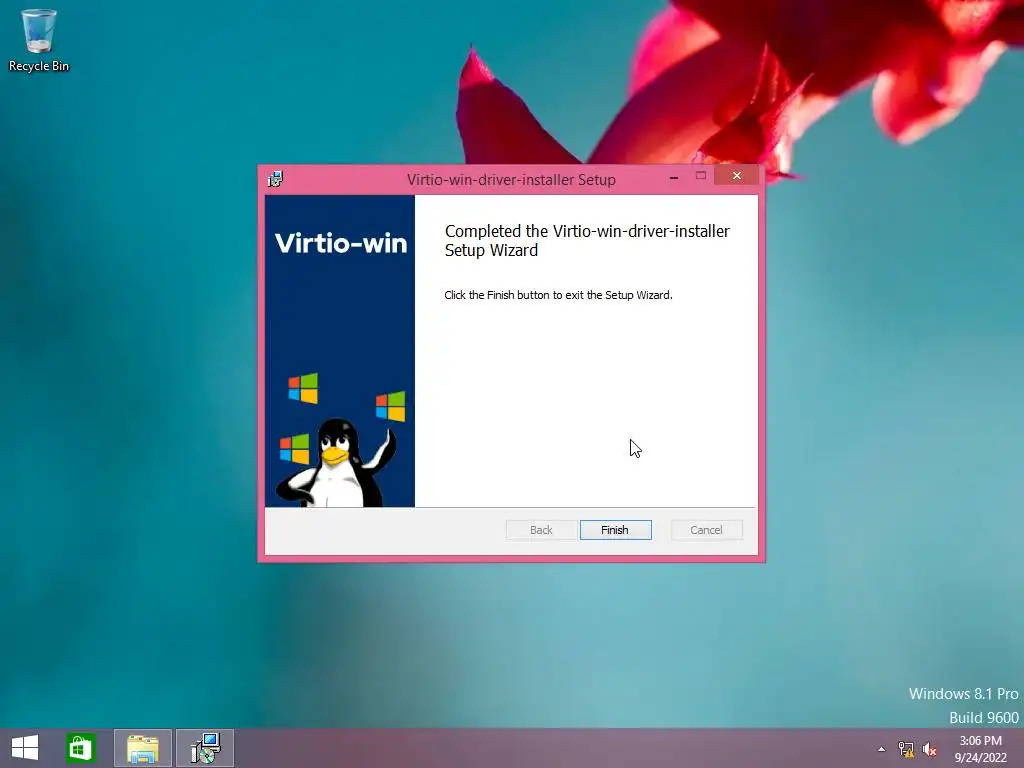Click the 'Click the Finish button to exit' text
This screenshot has height=768, width=1024.
tap(558, 295)
